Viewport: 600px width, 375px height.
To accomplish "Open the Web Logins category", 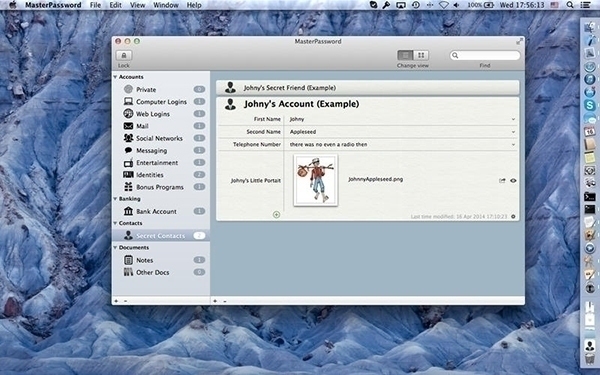I will tap(153, 114).
